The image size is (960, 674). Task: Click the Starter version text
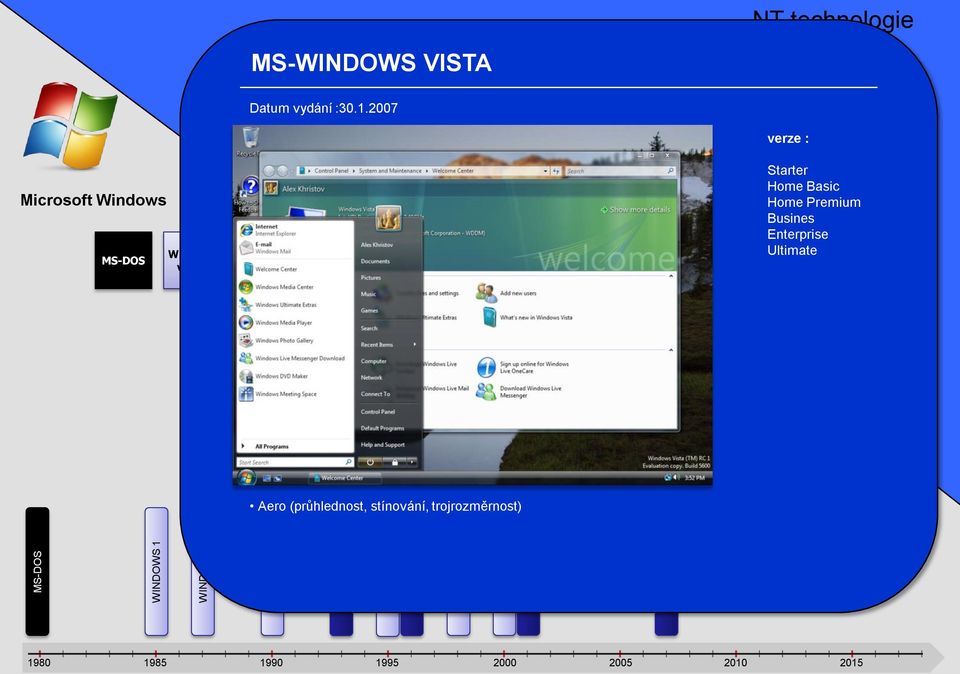[x=787, y=170]
